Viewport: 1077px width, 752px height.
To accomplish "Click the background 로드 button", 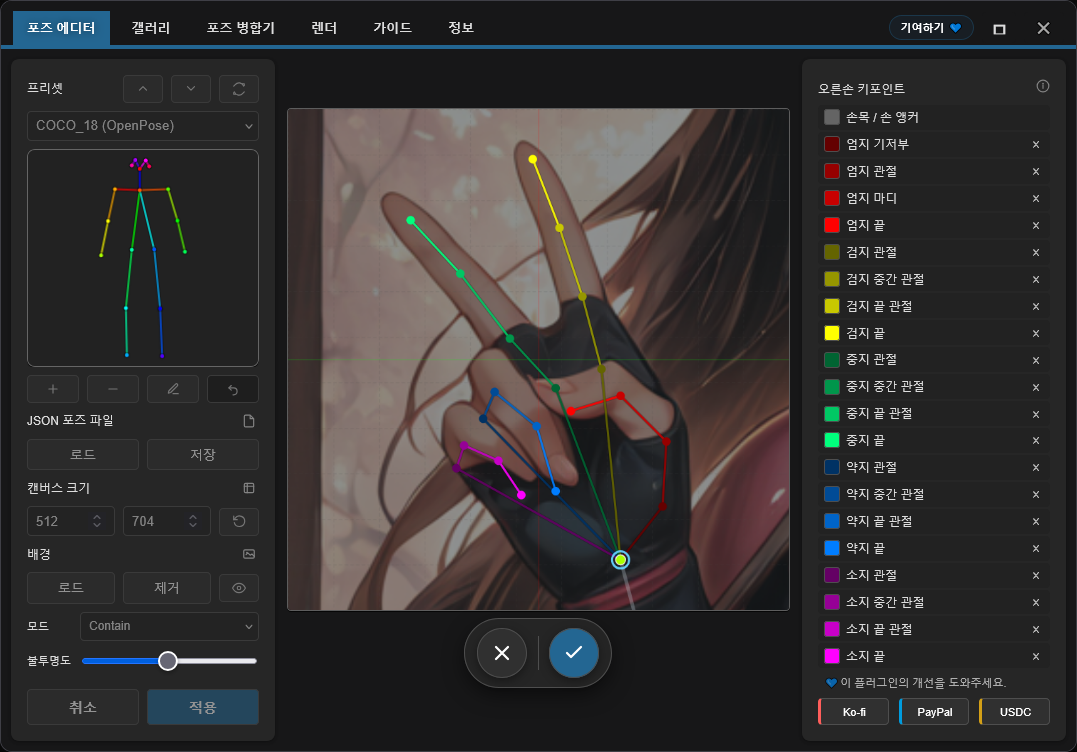I will point(71,588).
